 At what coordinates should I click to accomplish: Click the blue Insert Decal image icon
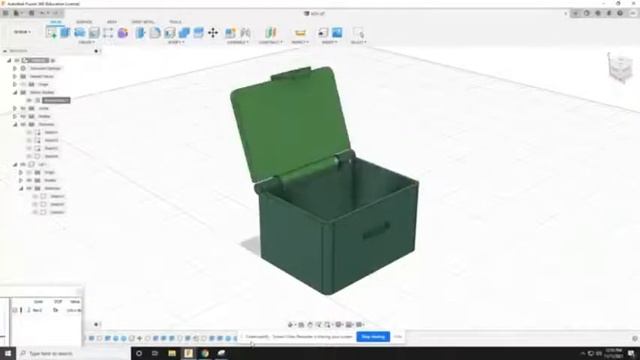coord(337,33)
